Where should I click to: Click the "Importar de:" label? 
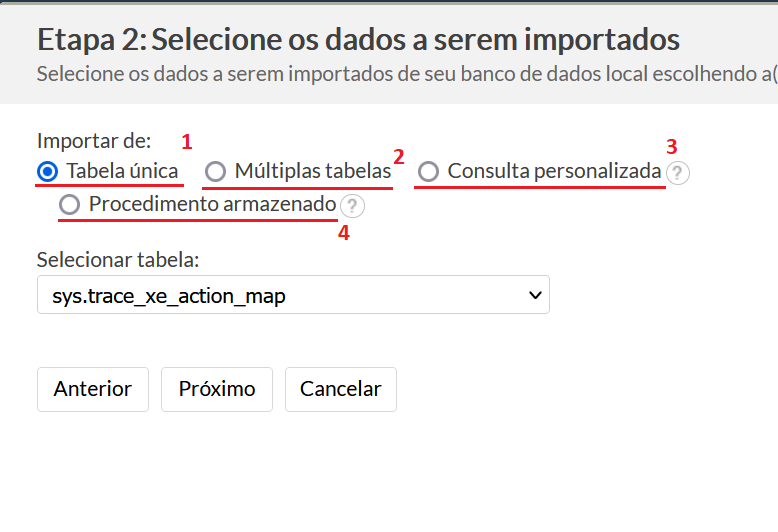click(94, 141)
